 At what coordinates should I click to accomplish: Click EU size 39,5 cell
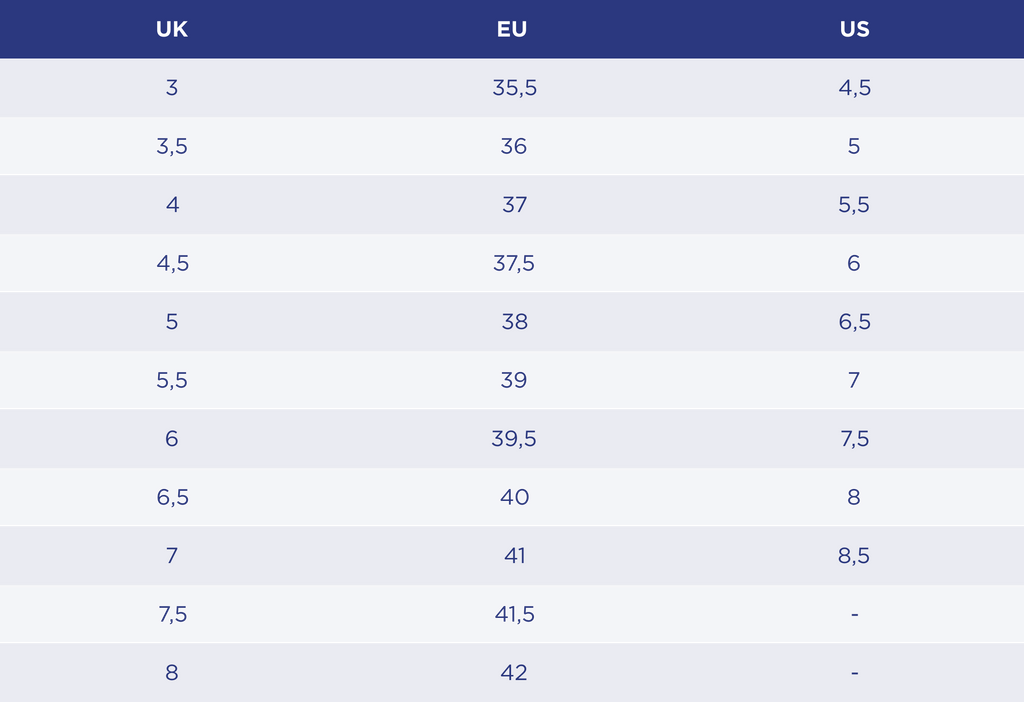[x=514, y=439]
